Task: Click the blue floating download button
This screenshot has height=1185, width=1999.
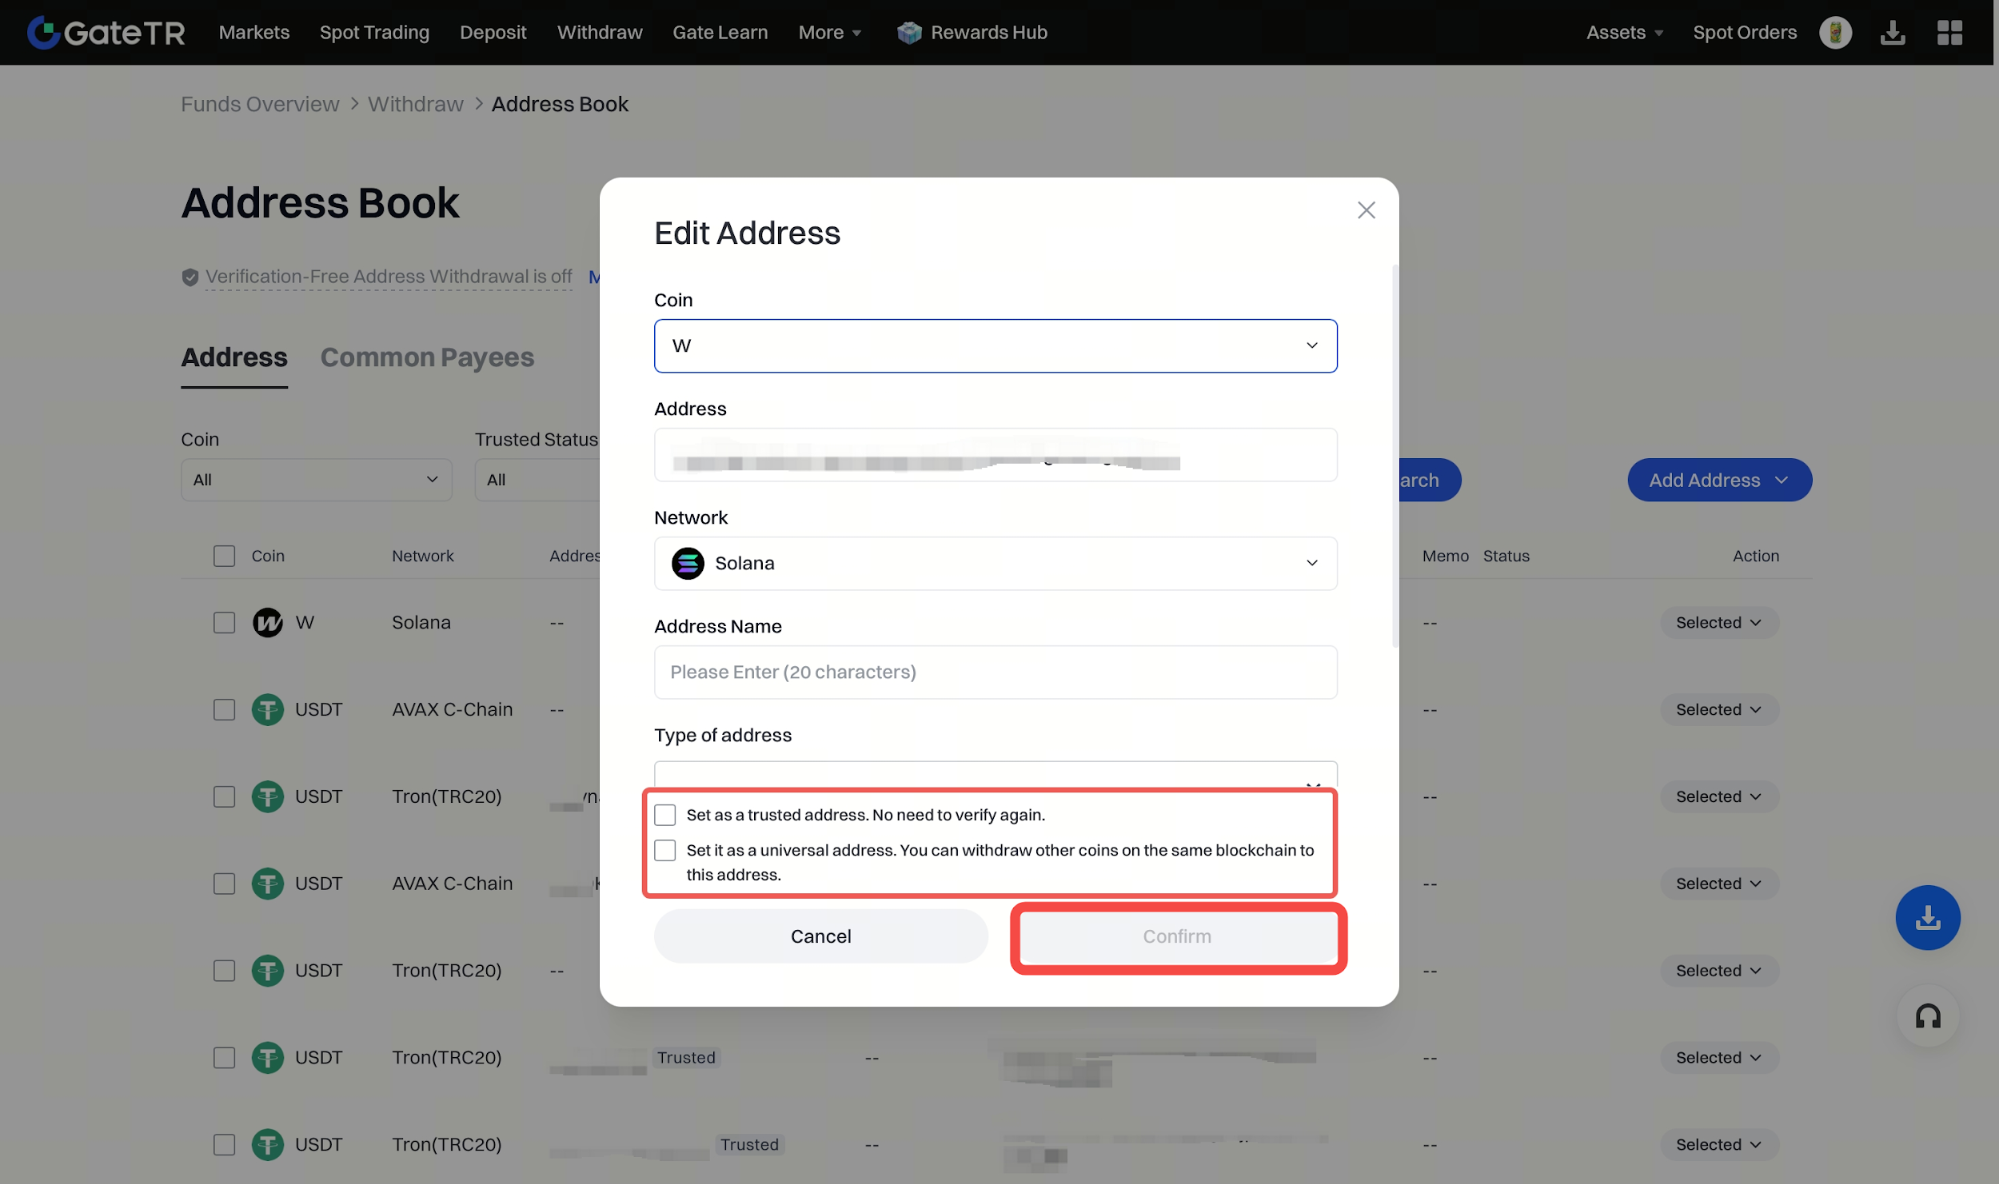Action: [x=1927, y=917]
